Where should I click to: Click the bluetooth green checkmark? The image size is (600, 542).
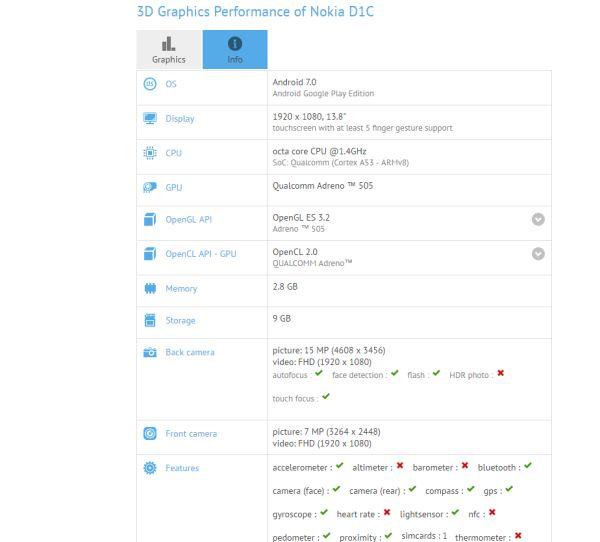[x=528, y=465]
